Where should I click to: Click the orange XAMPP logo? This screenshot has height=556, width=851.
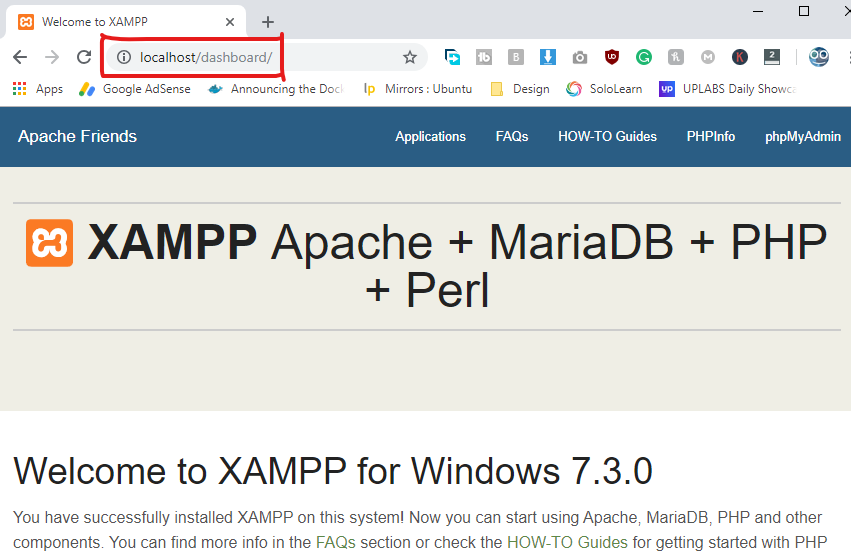click(x=49, y=243)
